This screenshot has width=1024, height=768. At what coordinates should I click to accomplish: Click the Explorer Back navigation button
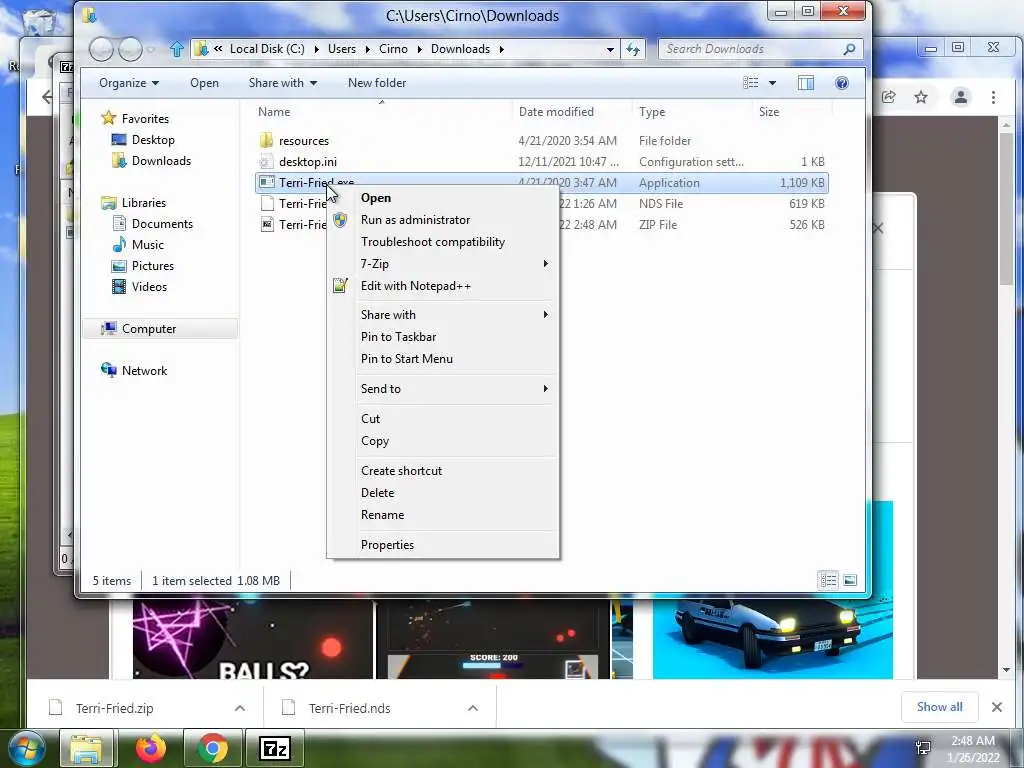point(101,49)
